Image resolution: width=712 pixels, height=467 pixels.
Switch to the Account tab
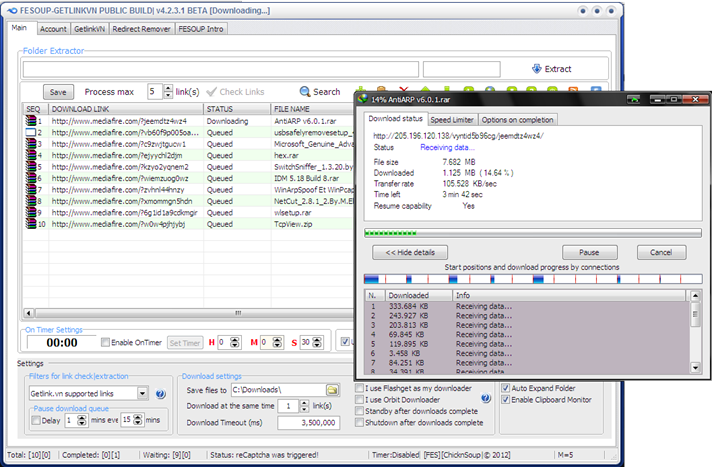(x=53, y=29)
